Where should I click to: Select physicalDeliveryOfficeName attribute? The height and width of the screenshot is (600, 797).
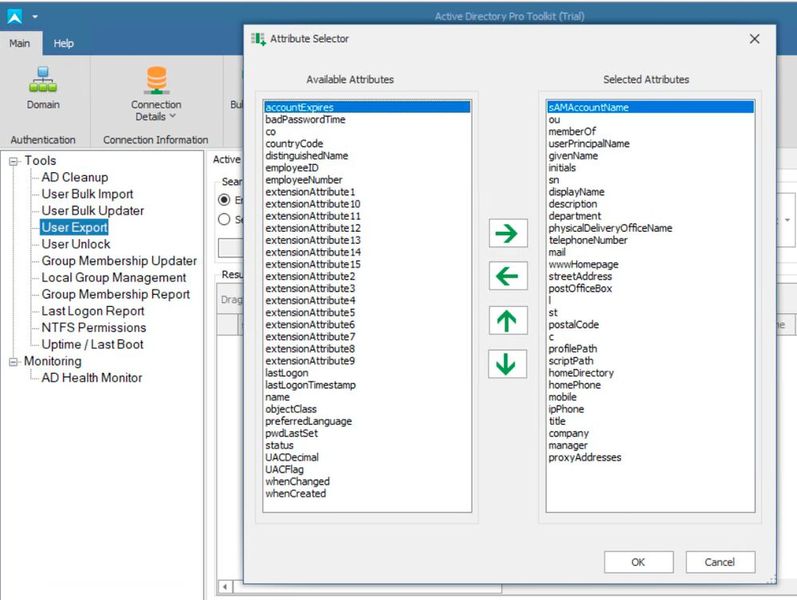(x=610, y=228)
